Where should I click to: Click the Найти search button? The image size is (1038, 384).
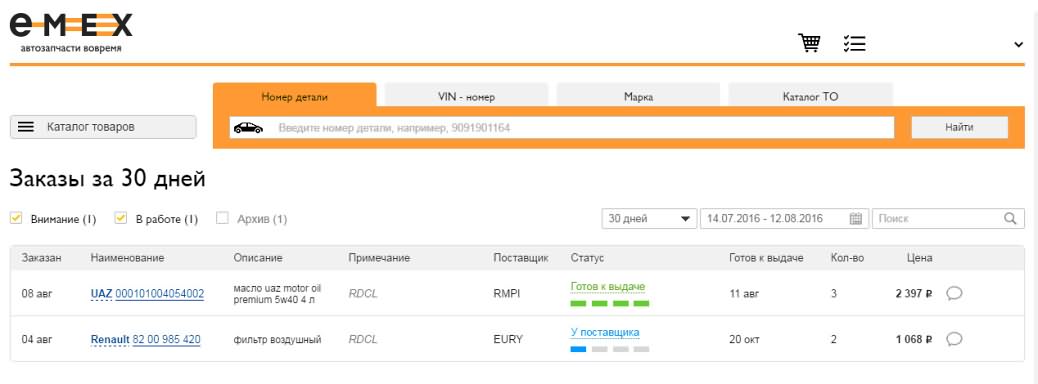(959, 127)
